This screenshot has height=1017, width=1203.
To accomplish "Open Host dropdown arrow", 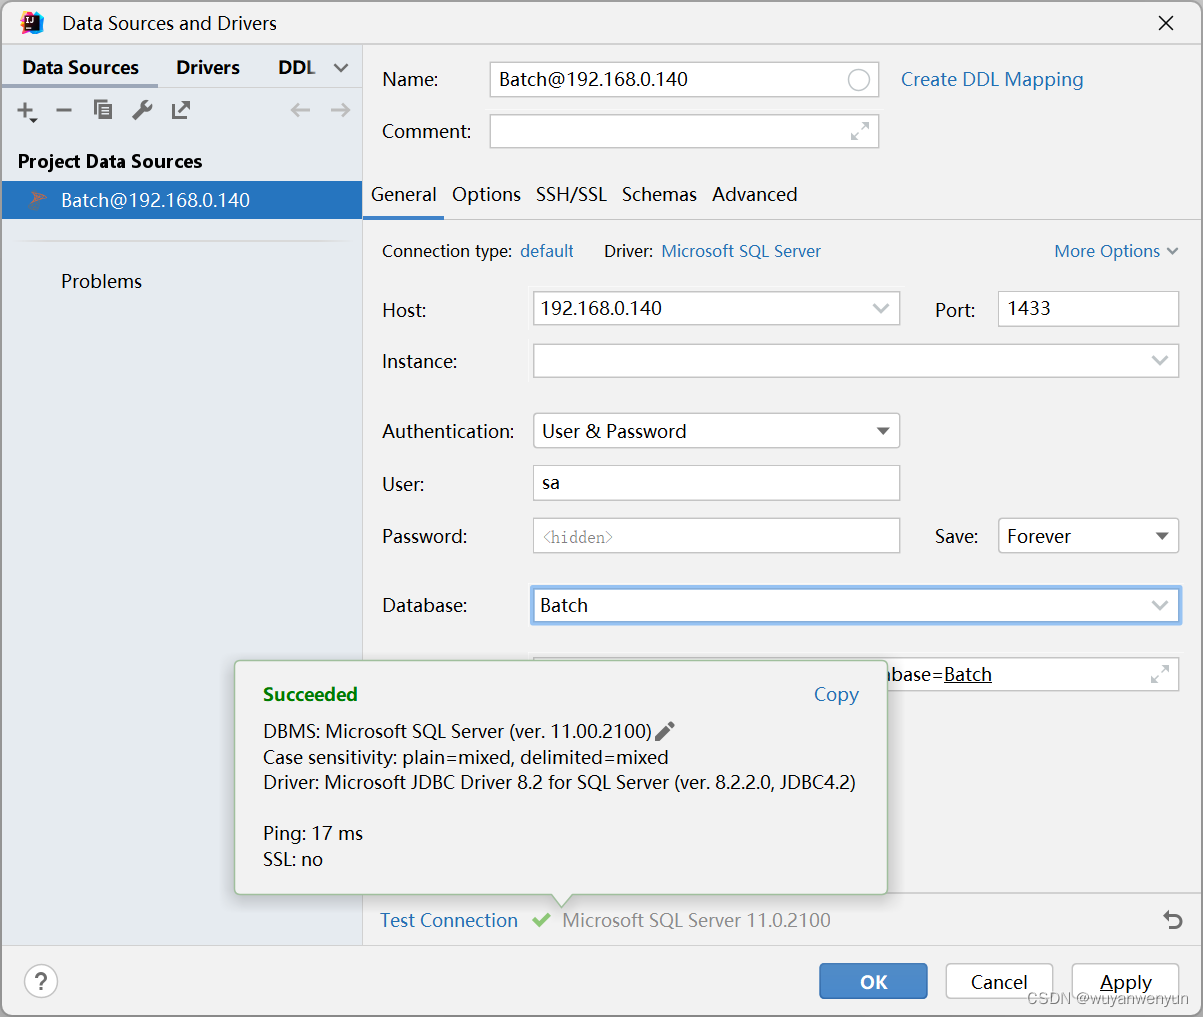I will 881,308.
